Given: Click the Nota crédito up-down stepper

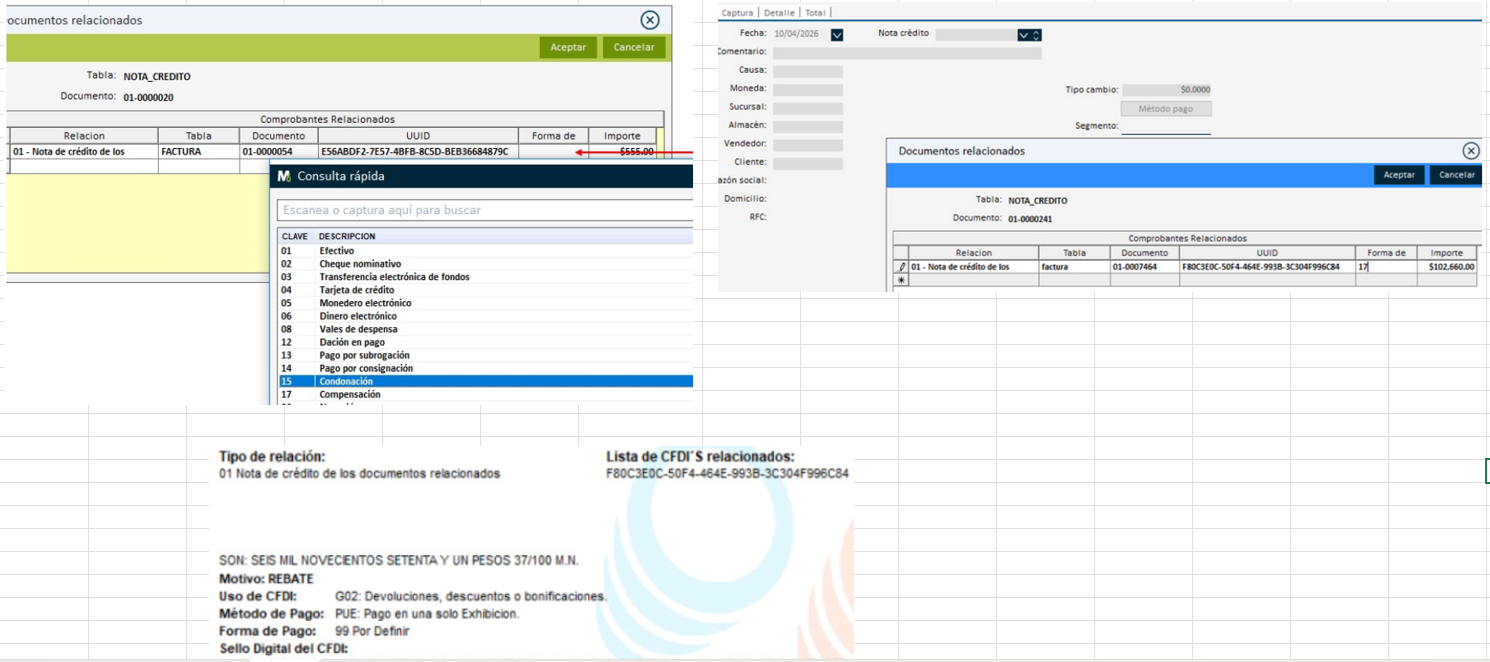Looking at the screenshot, I should pos(1036,35).
